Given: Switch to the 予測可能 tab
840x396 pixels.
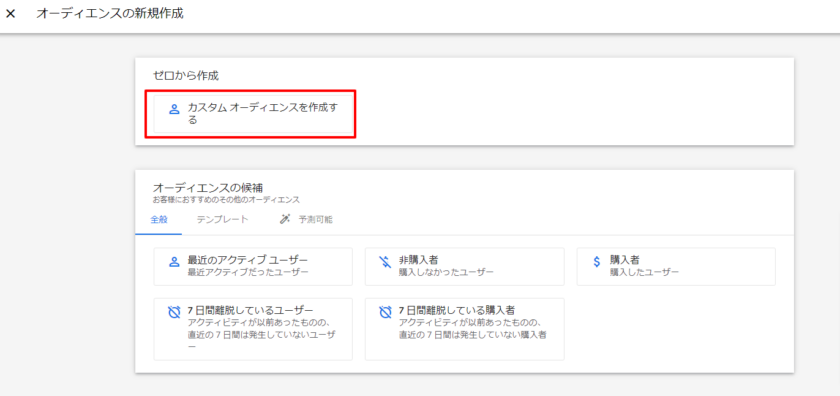Looking at the screenshot, I should click(x=316, y=220).
